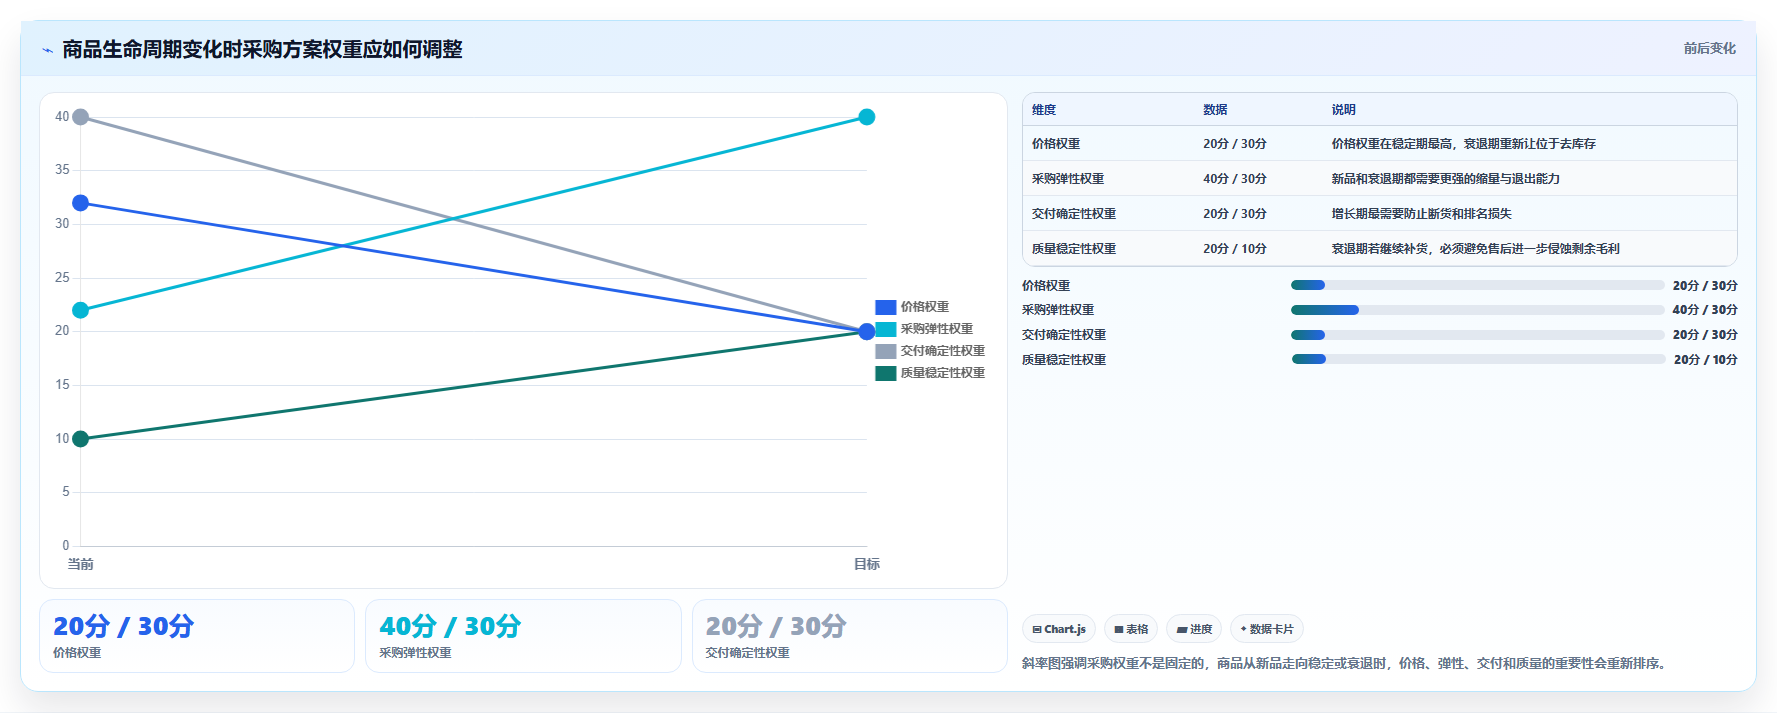The width and height of the screenshot is (1777, 713).
Task: Open the 交付确定性权重 stat card
Action: (850, 636)
